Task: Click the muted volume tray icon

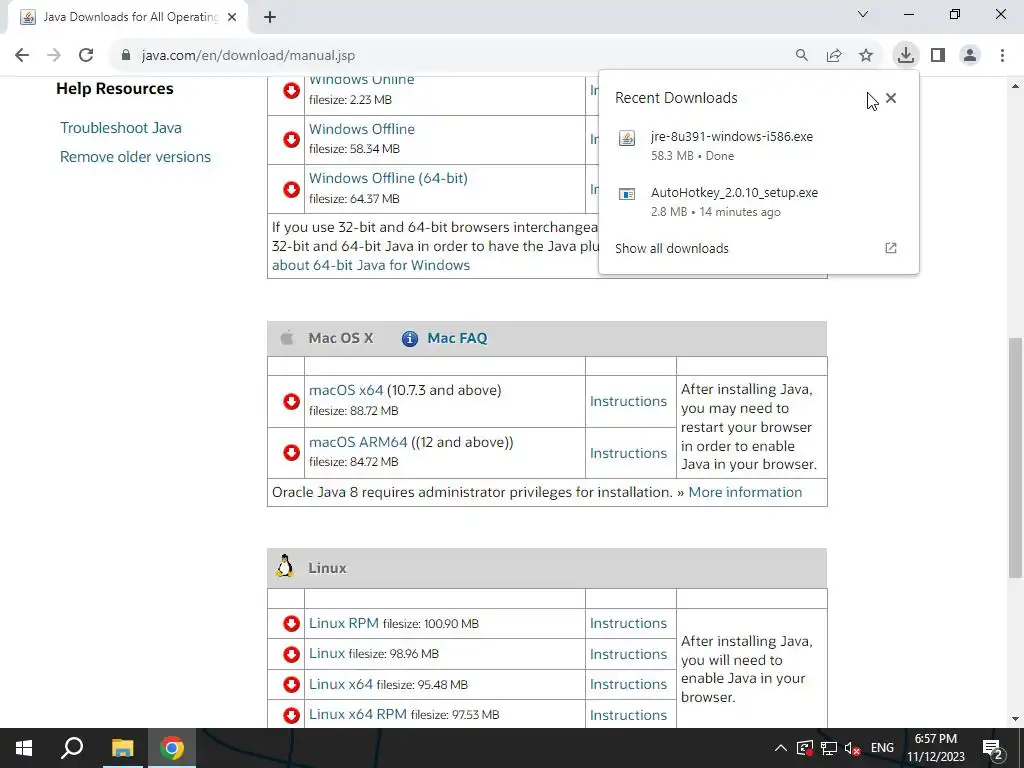Action: coord(852,748)
